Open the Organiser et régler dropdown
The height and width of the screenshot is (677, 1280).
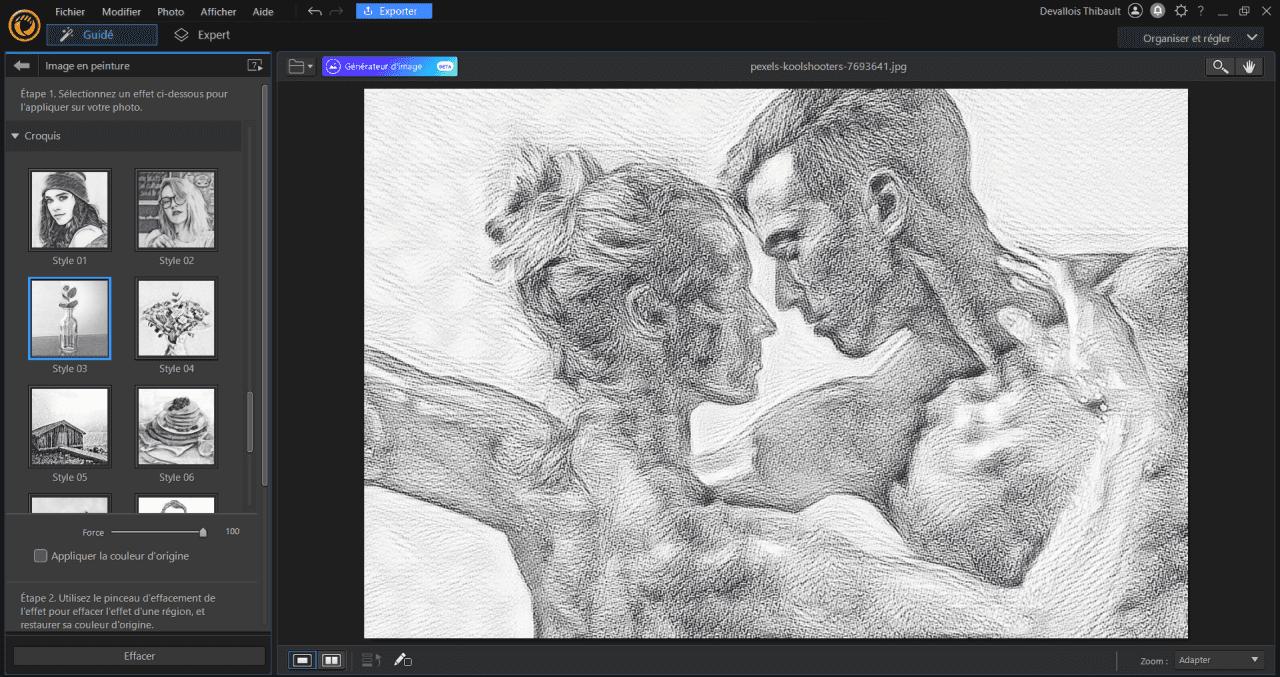1190,37
